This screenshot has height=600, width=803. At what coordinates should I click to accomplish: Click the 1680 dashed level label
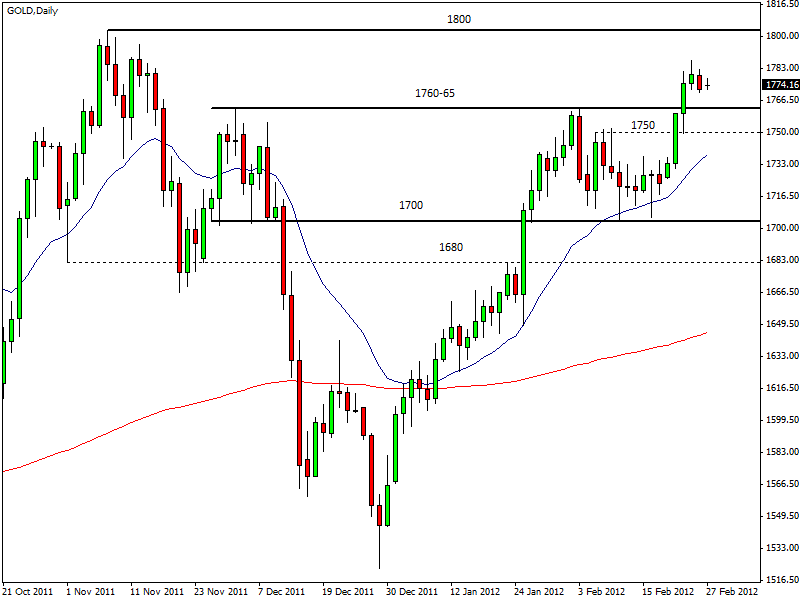point(451,247)
